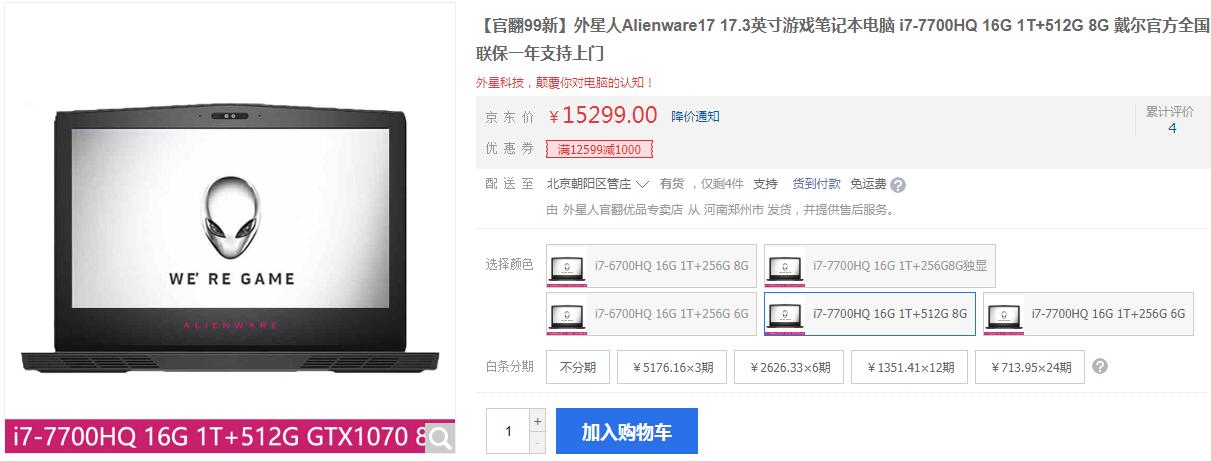The image size is (1211, 461).
Task: Click the help icon after installment options
Action: coord(1100,367)
